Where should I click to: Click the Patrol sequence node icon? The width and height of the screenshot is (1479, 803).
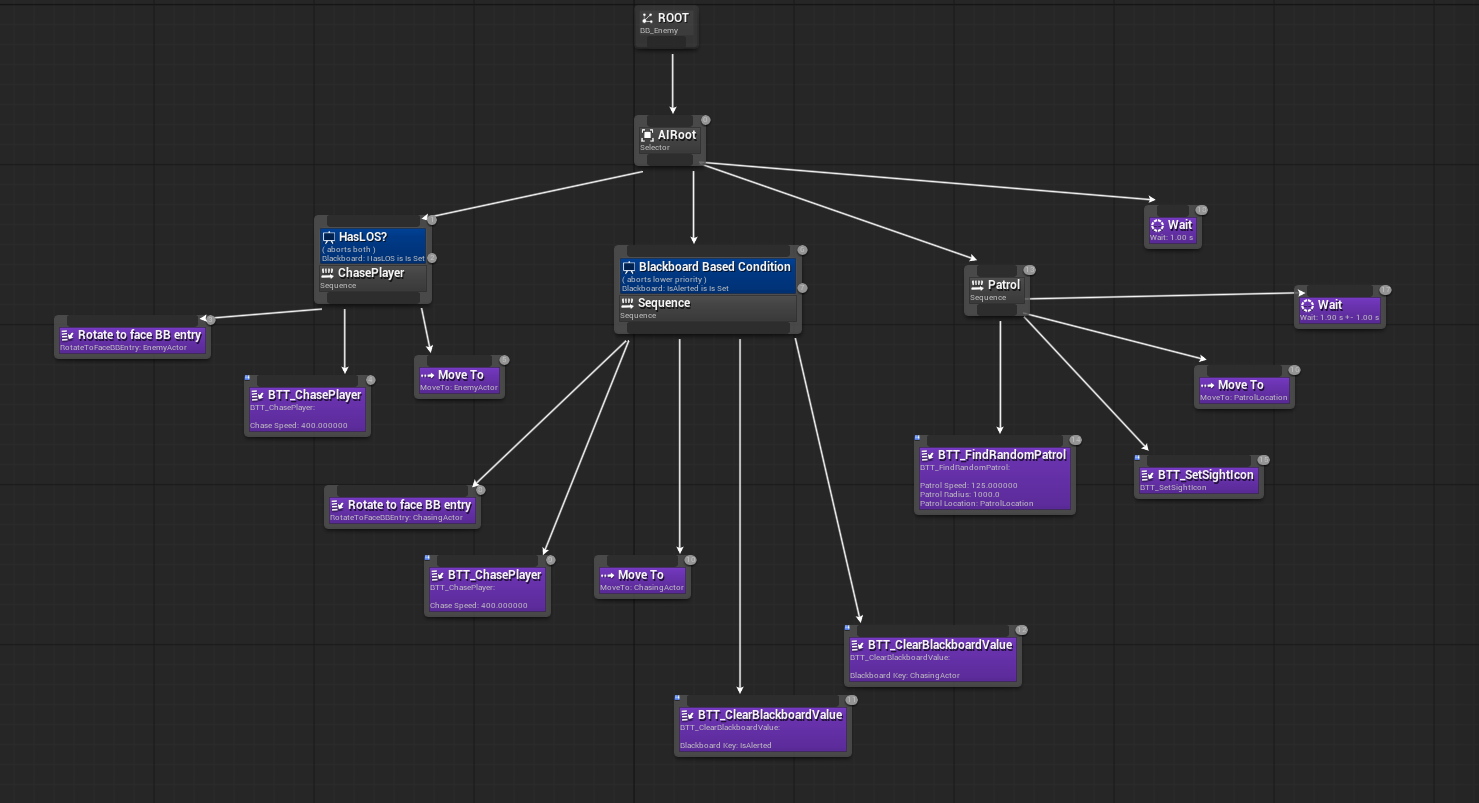[978, 285]
